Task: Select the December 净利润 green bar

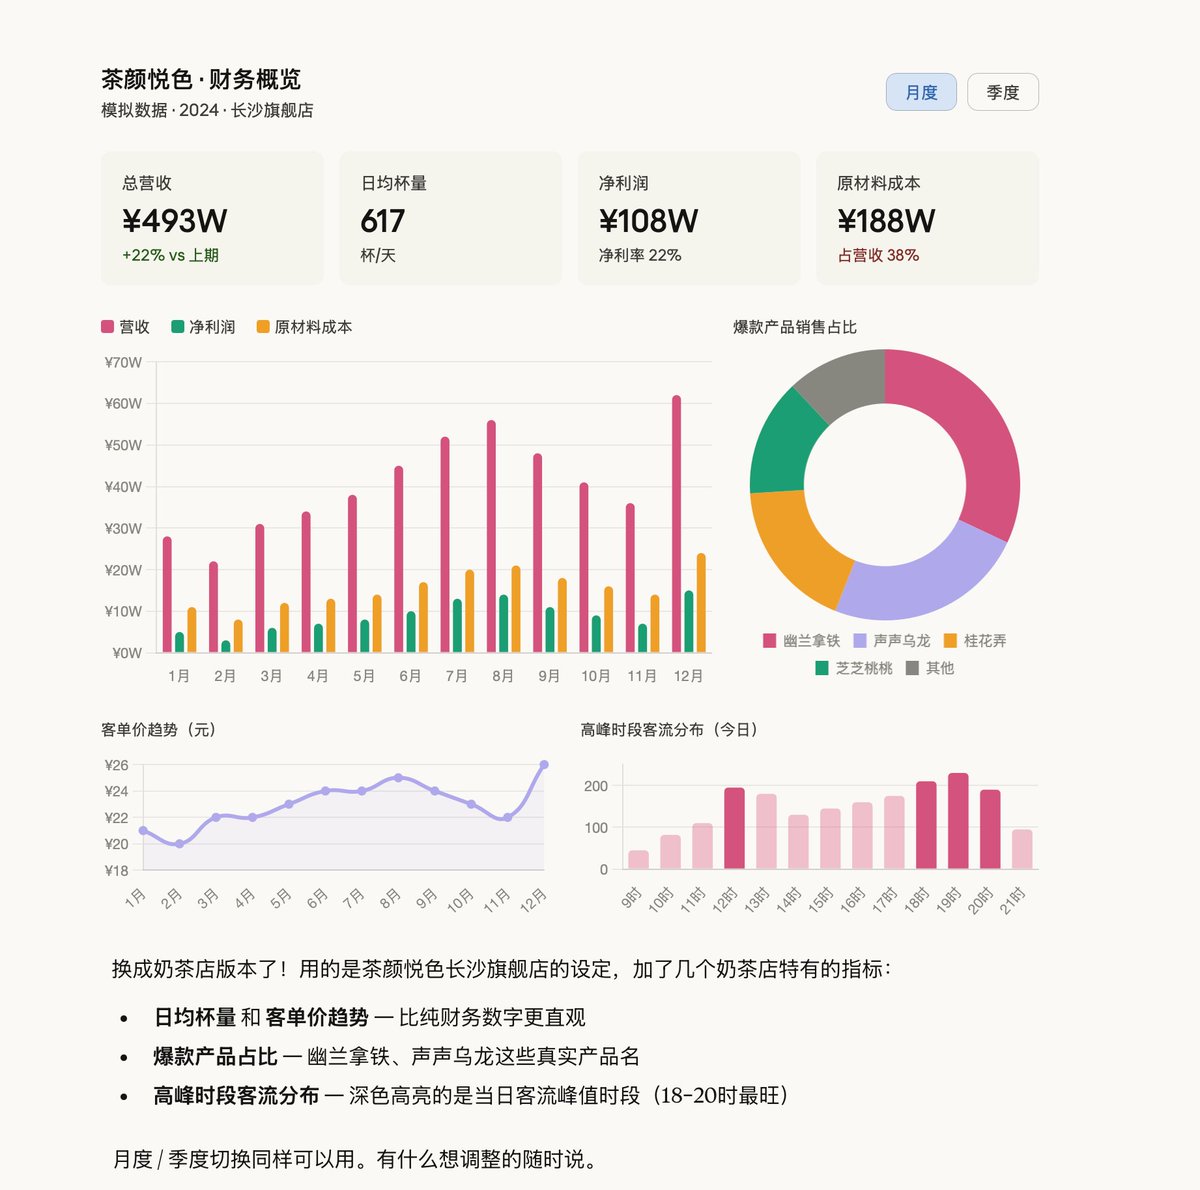Action: [689, 622]
